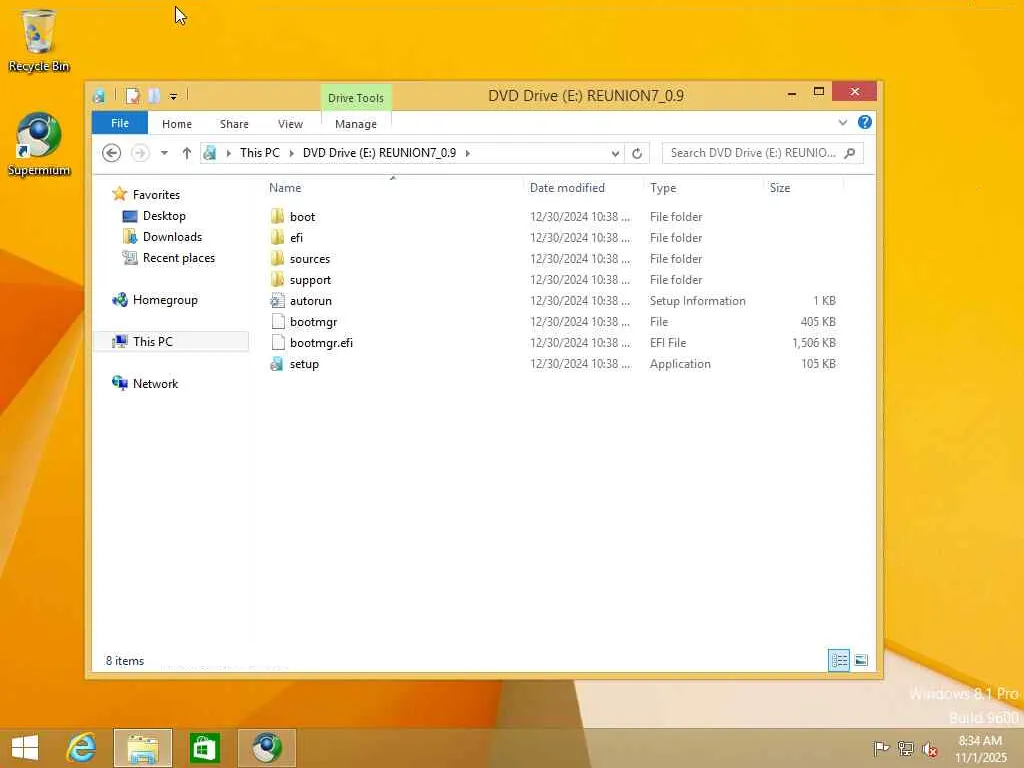Click the Forward navigation arrow
1024x768 pixels.
[x=140, y=153]
